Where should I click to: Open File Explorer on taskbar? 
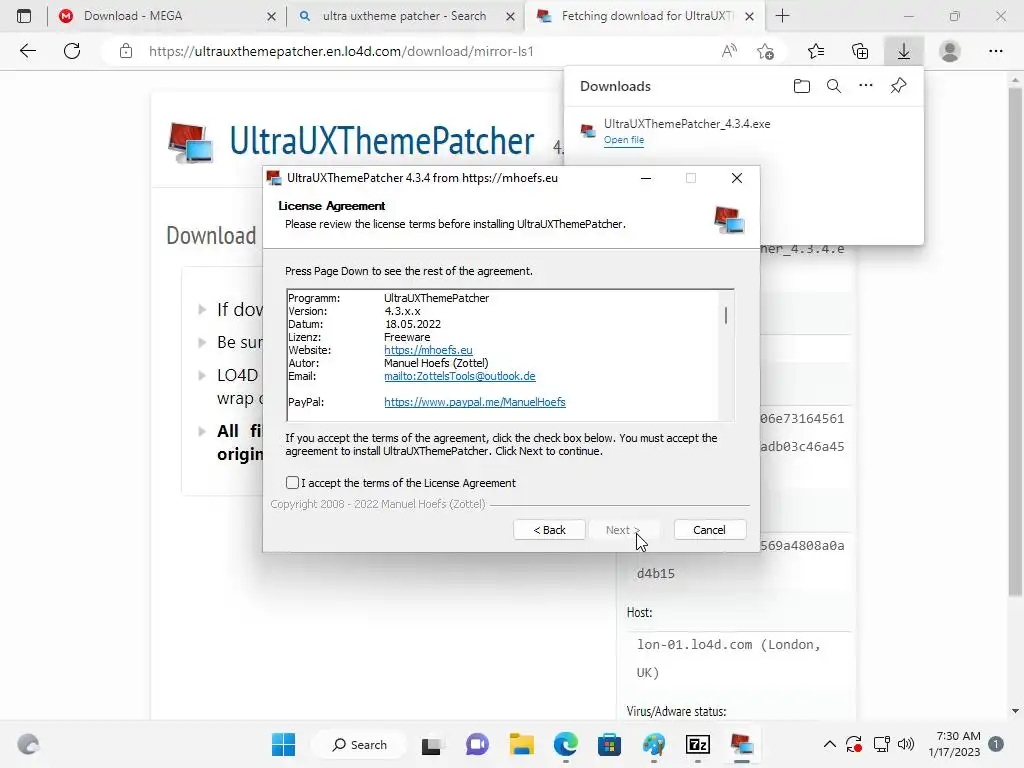tap(521, 744)
